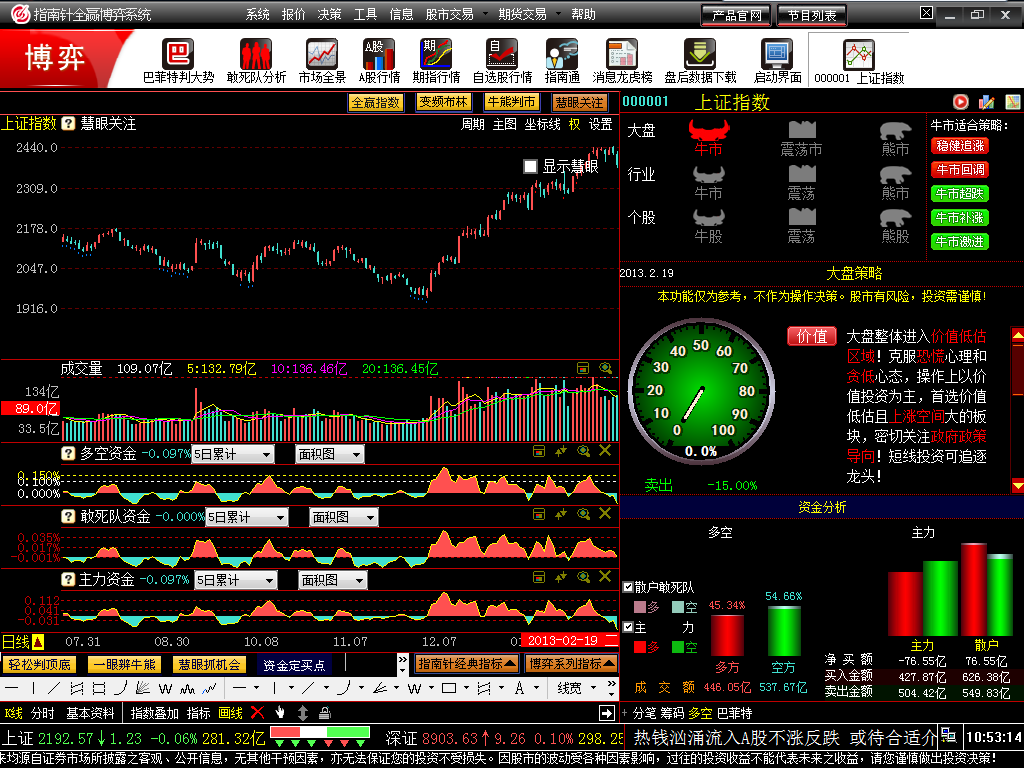Click the pin icon in 敢死队资金 panel

click(561, 515)
